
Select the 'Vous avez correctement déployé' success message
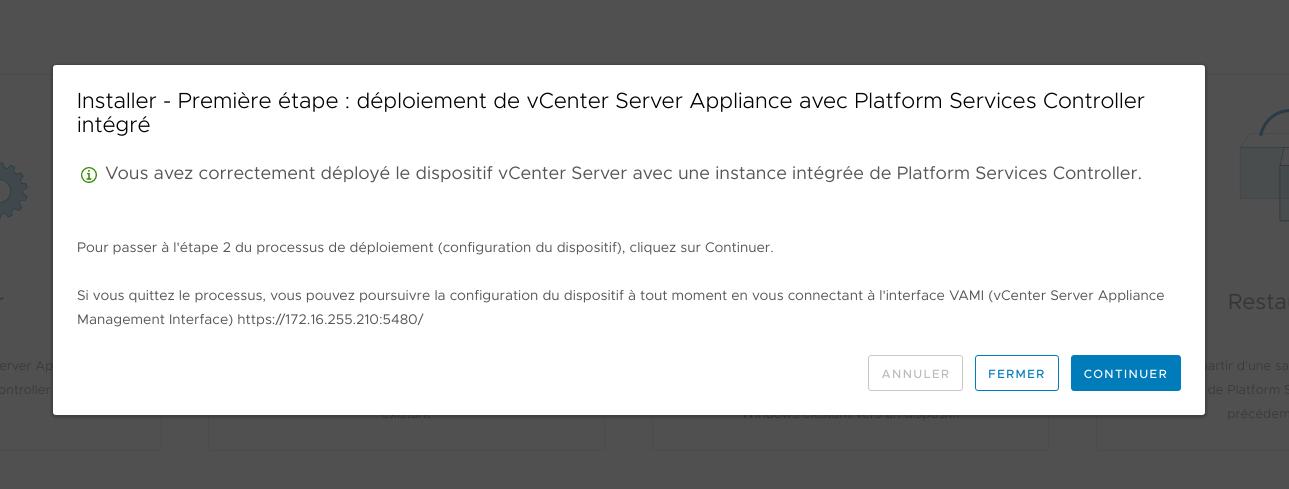click(x=623, y=173)
